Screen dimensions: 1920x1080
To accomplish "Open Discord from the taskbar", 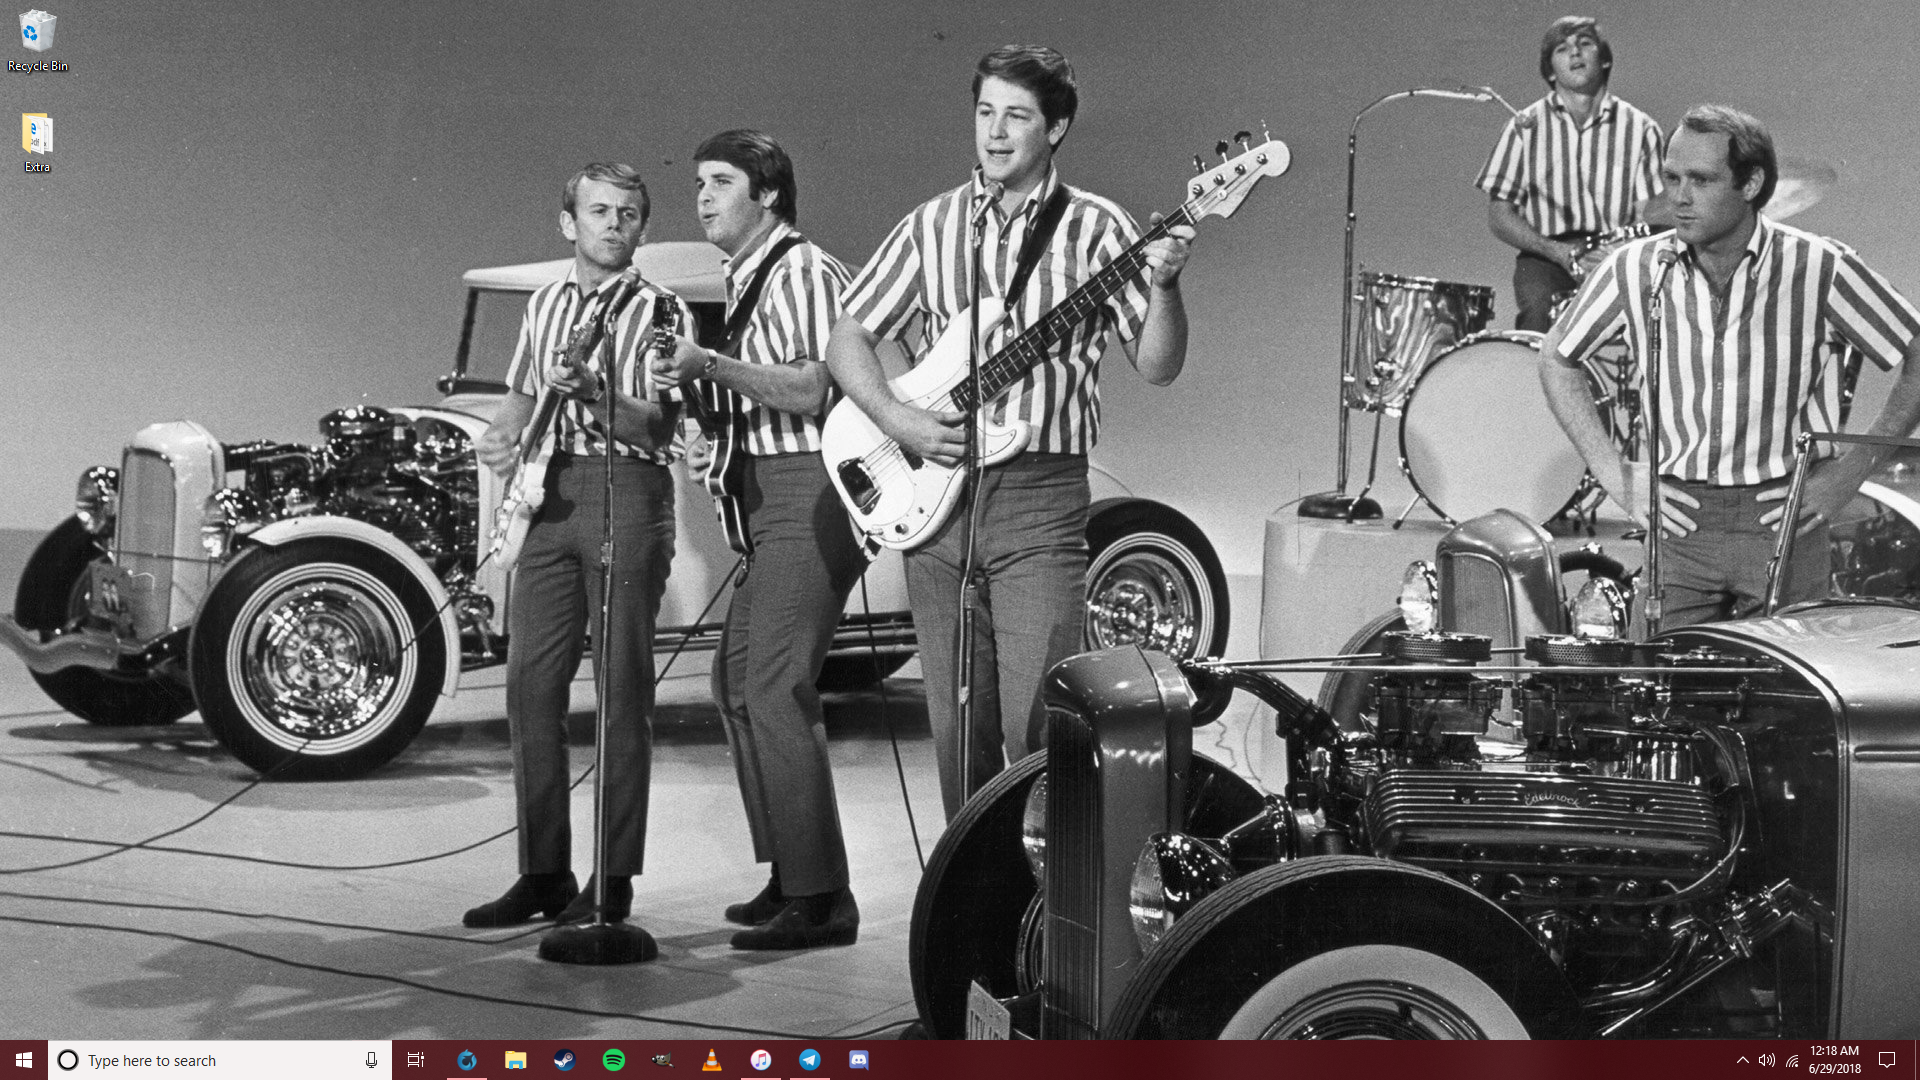I will (858, 1060).
